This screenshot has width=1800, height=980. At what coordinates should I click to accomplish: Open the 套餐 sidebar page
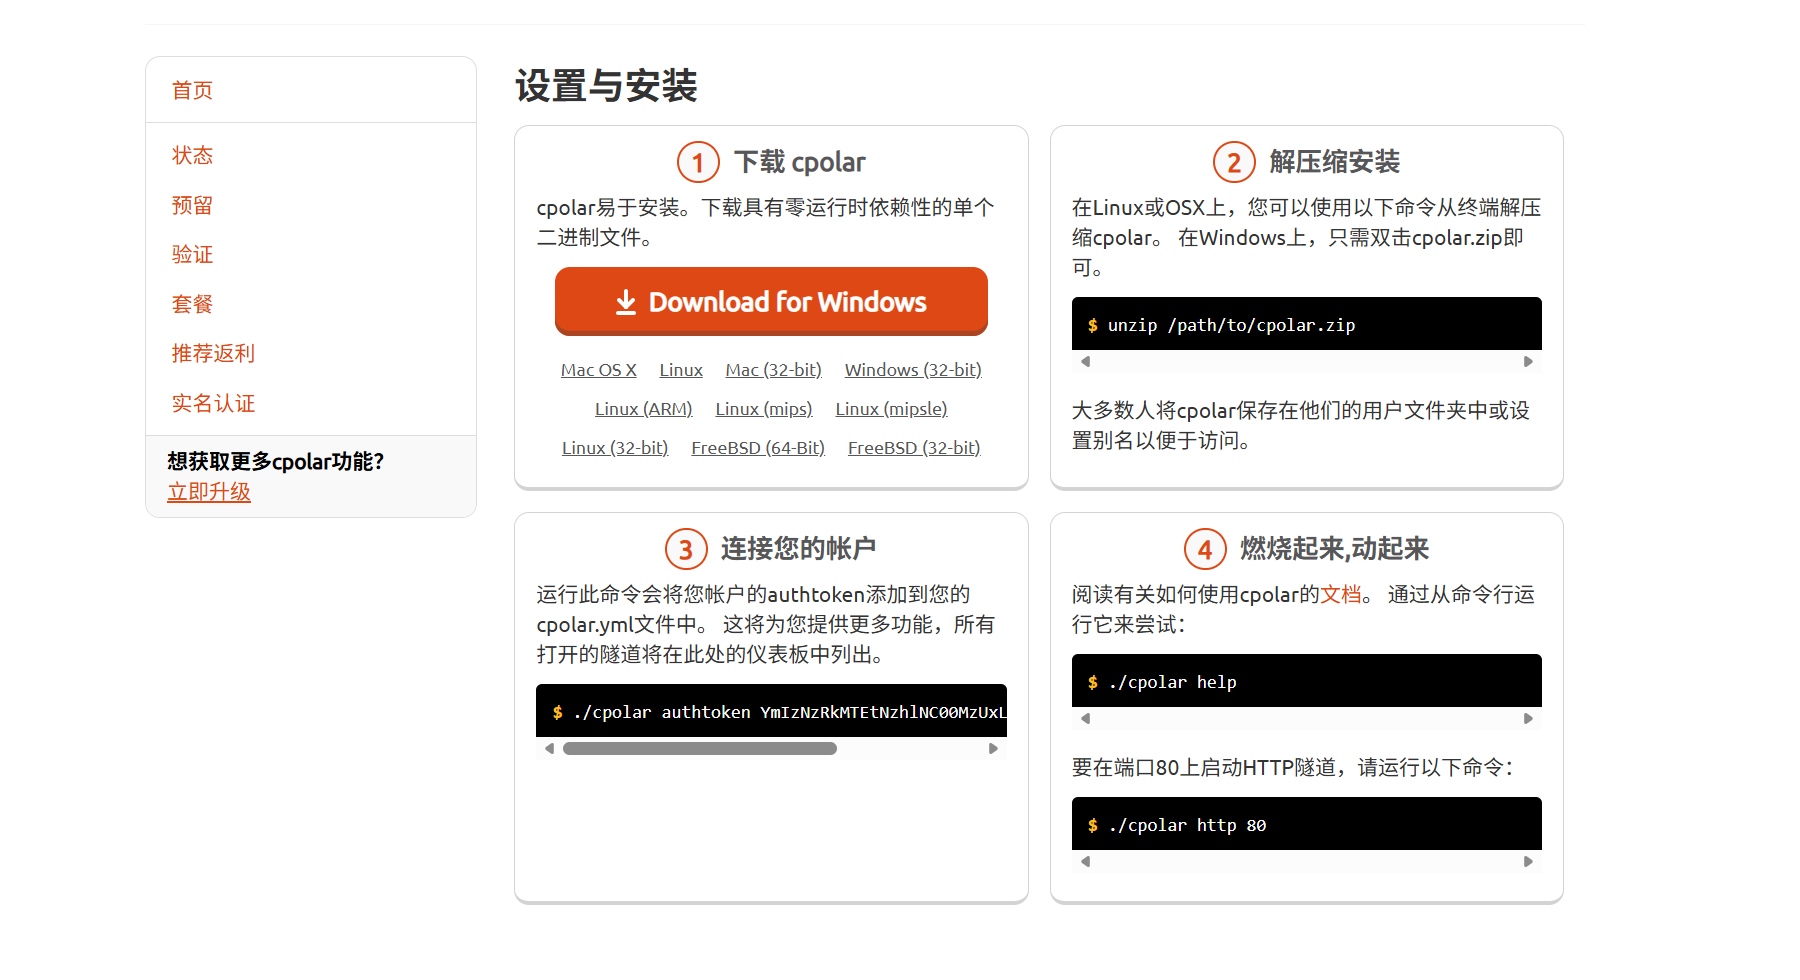pyautogui.click(x=192, y=304)
